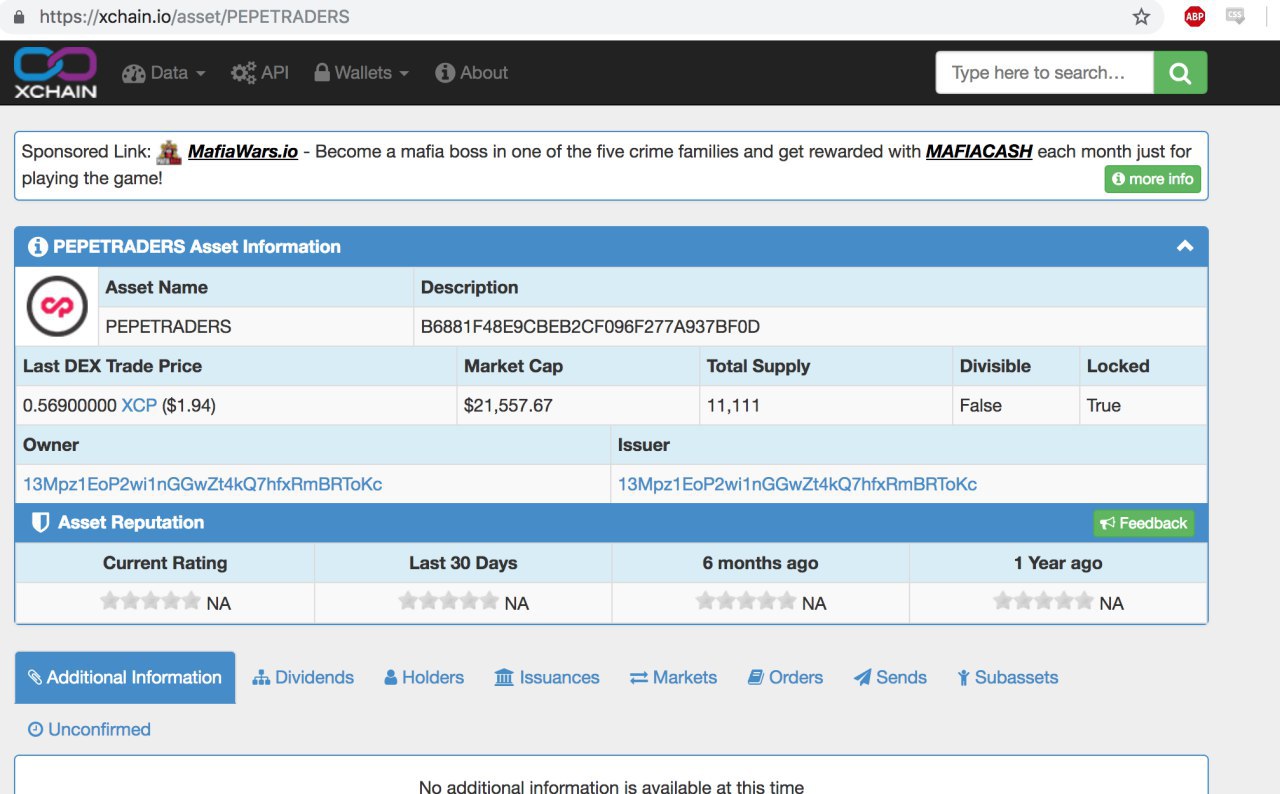Bookmark page with the star icon
1280x794 pixels.
click(x=1141, y=17)
